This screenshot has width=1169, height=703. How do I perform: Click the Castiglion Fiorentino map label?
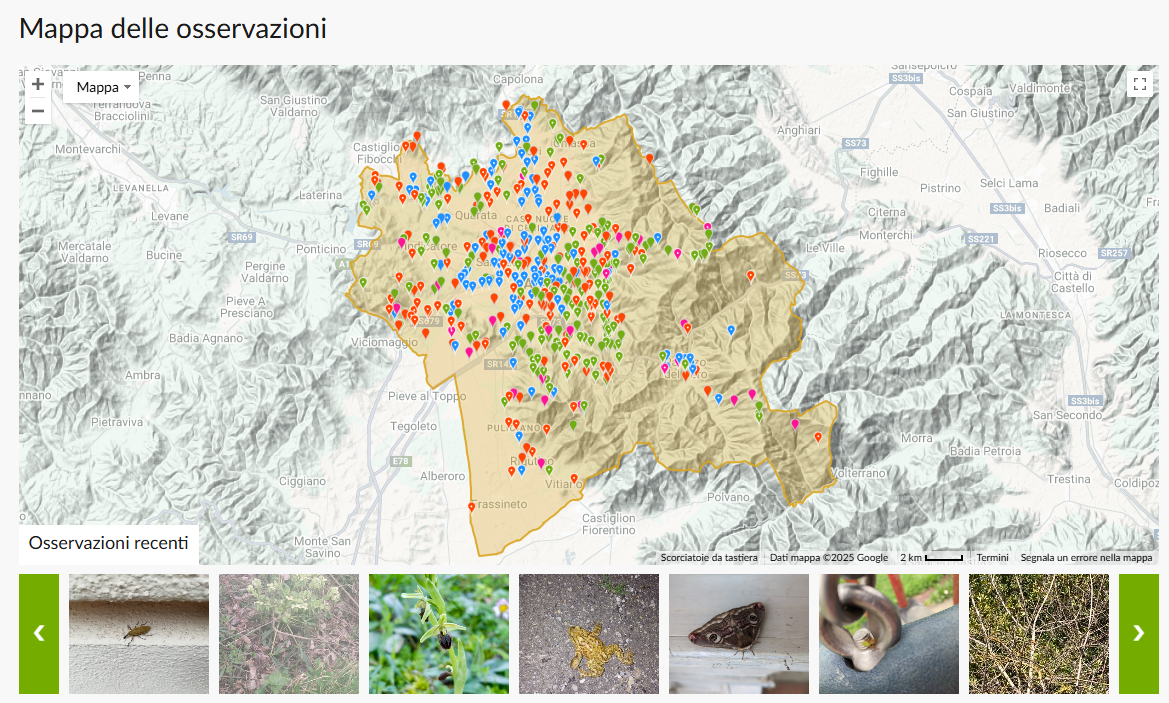click(x=608, y=524)
